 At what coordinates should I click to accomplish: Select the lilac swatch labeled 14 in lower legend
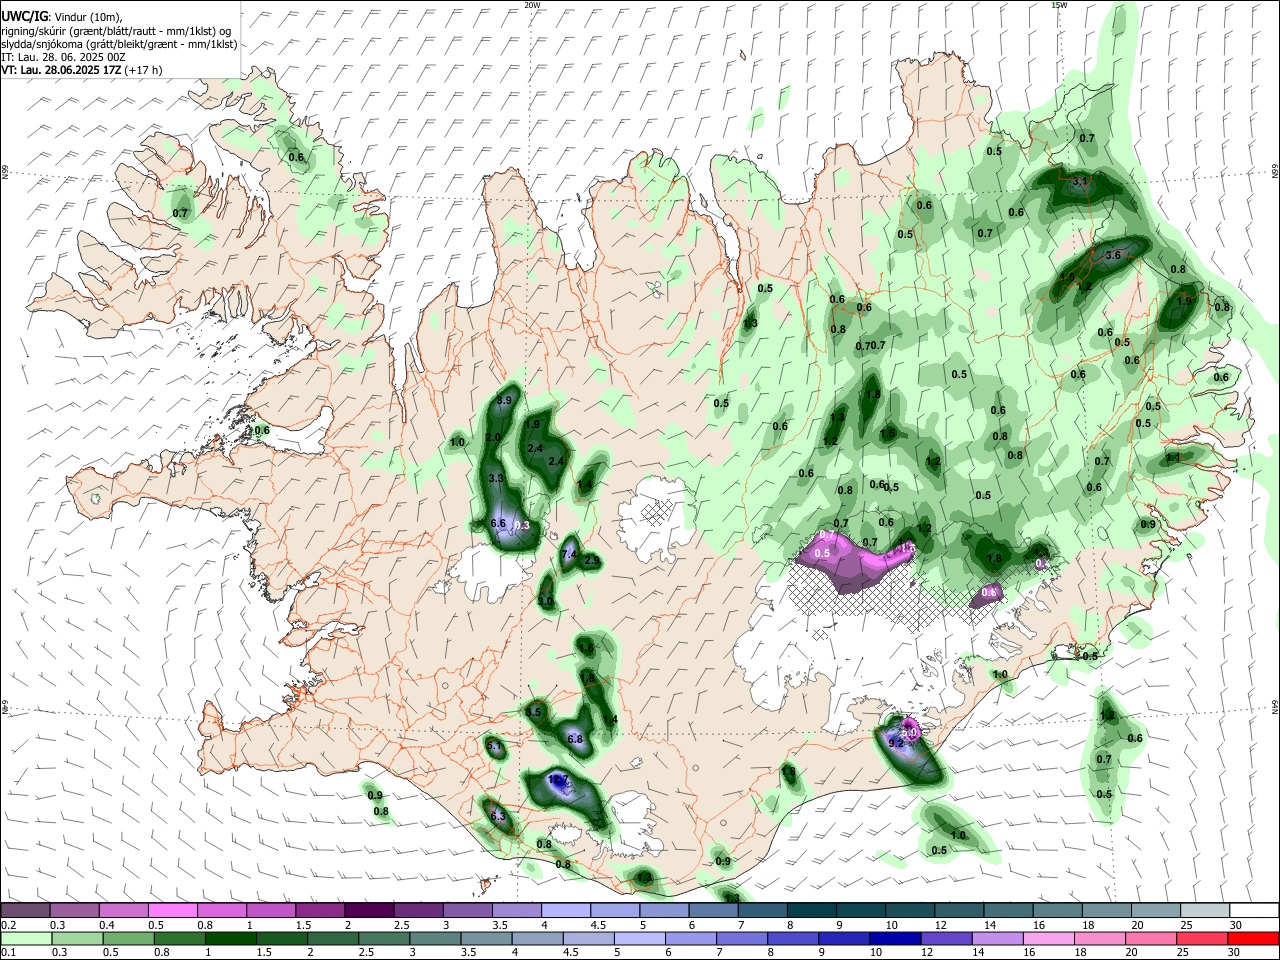[x=998, y=939]
